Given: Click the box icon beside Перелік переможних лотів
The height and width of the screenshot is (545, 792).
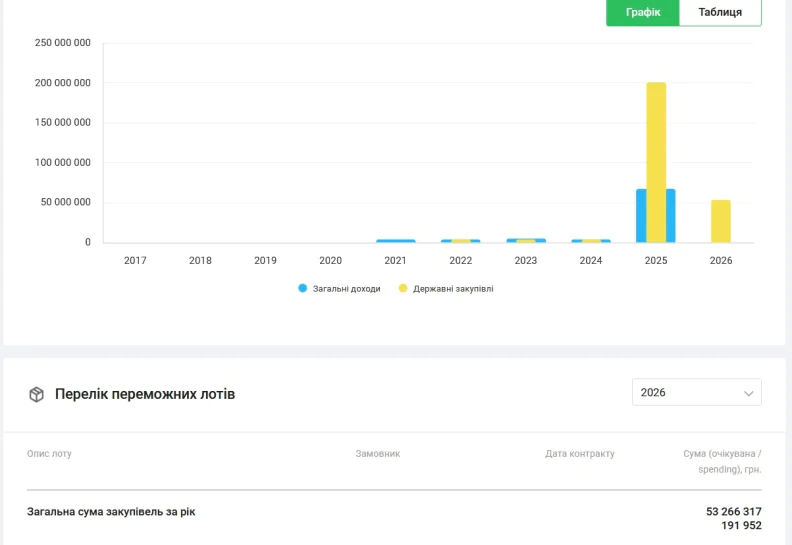Looking at the screenshot, I should (x=36, y=394).
